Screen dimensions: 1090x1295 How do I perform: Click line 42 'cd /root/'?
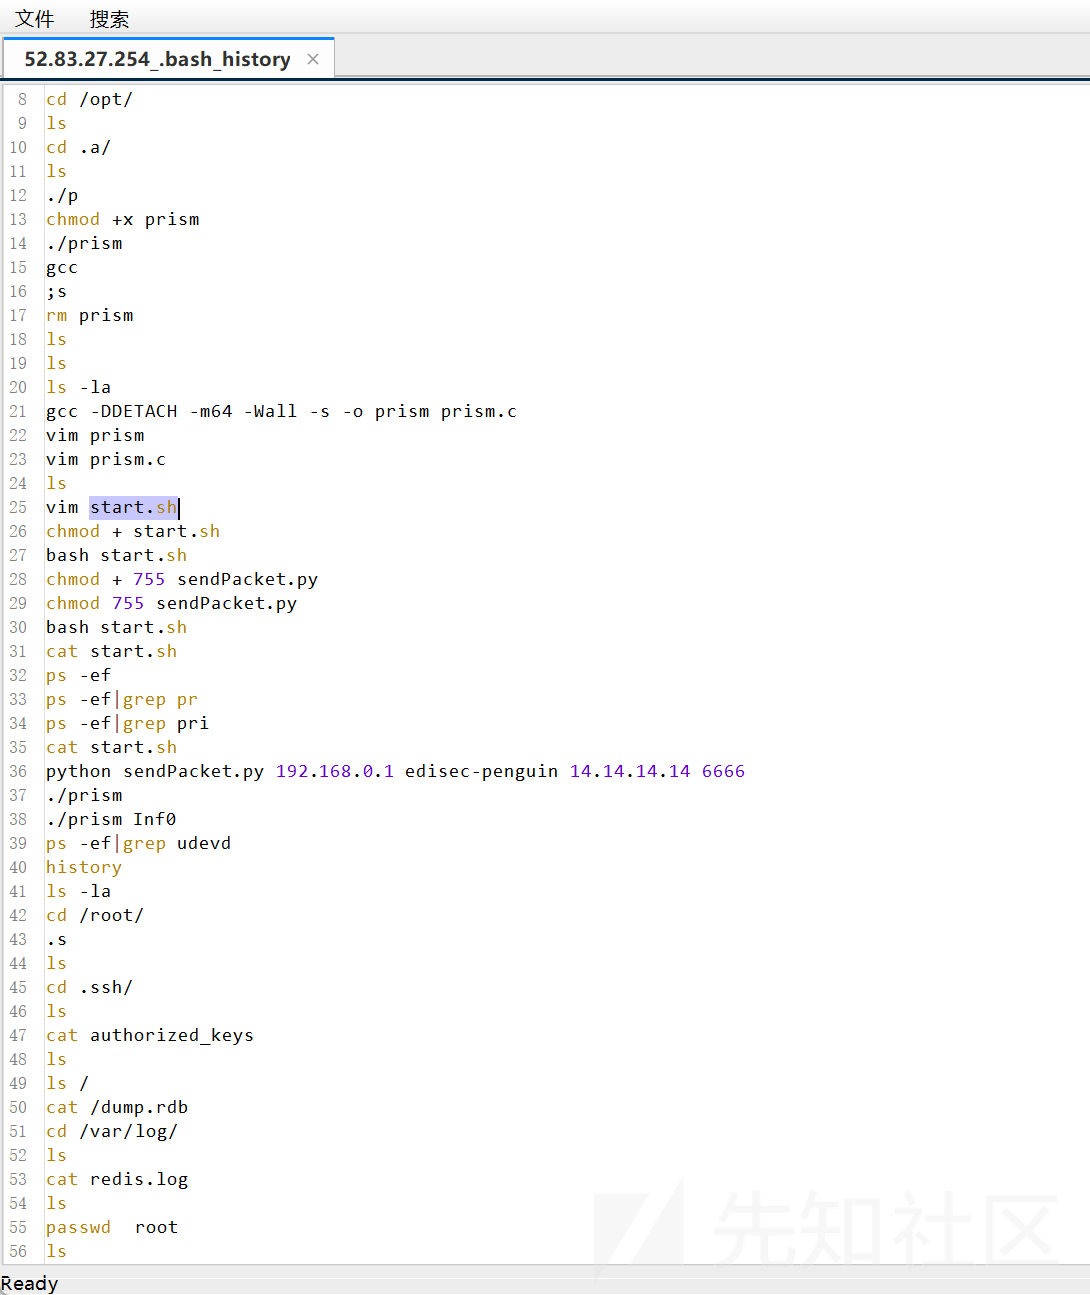click(x=95, y=915)
